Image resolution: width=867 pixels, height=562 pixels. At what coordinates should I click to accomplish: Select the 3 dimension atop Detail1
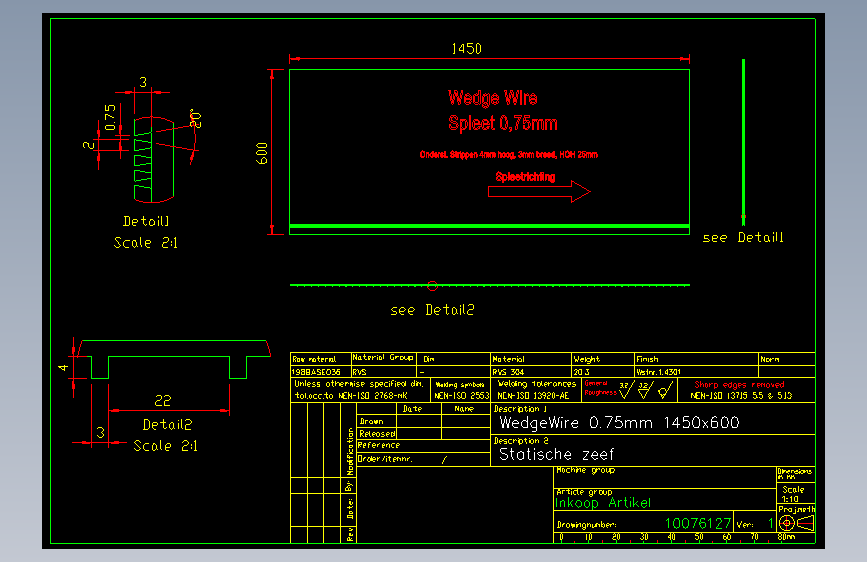tap(143, 82)
